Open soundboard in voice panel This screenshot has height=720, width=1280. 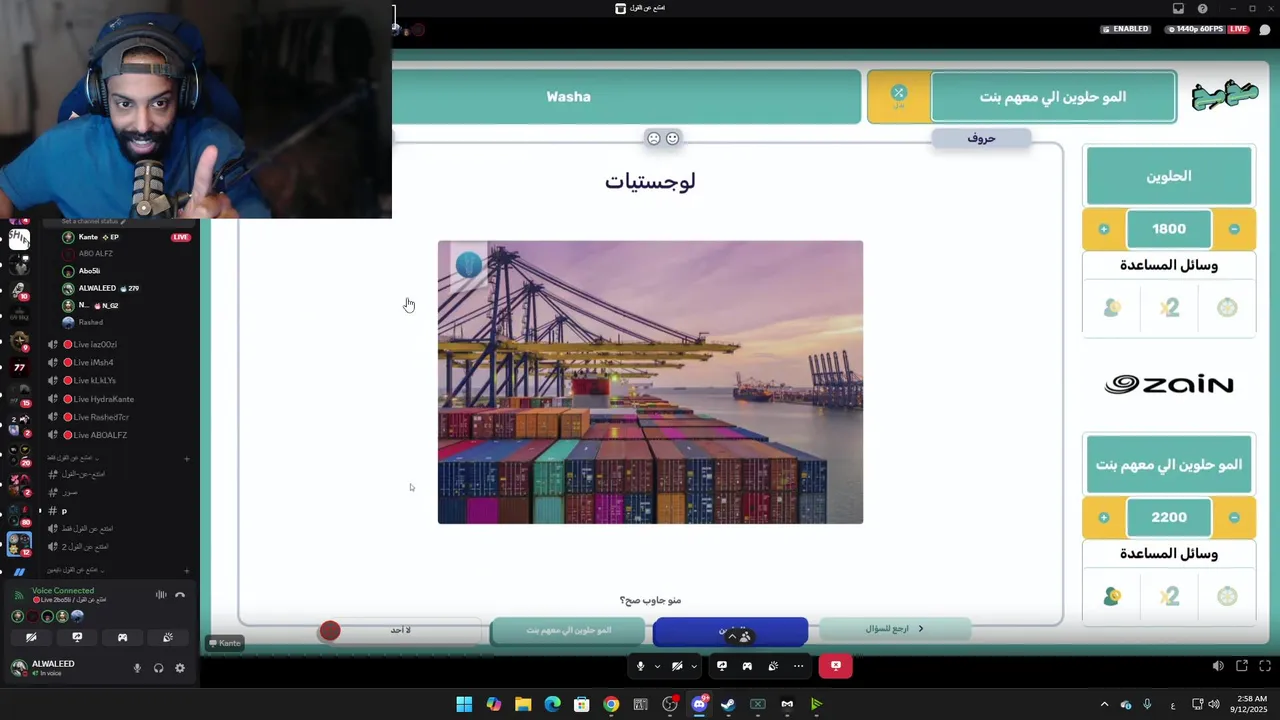tap(168, 637)
